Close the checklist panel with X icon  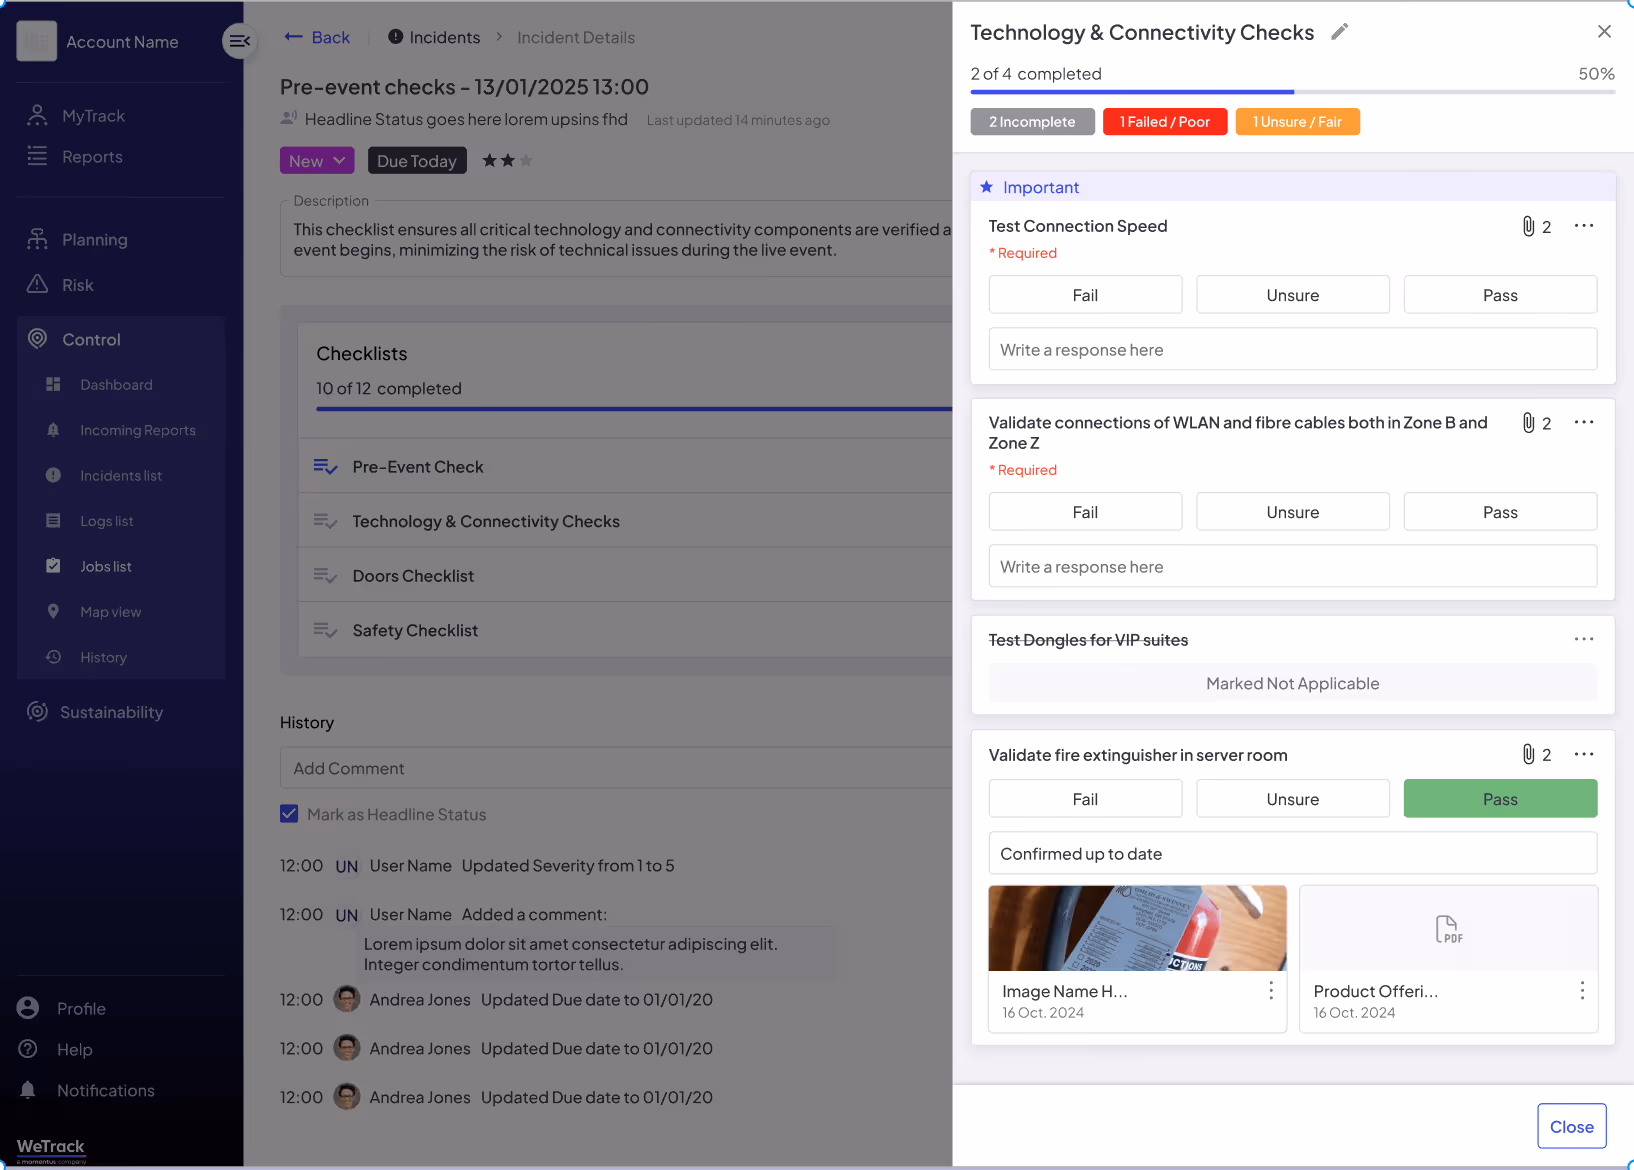pyautogui.click(x=1604, y=32)
